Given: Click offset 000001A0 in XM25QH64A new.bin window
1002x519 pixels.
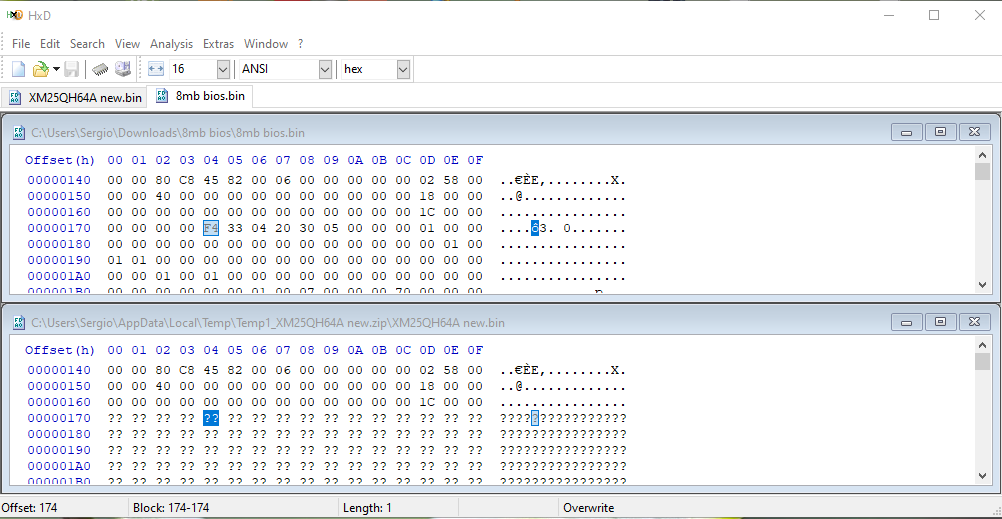Looking at the screenshot, I should pos(59,466).
